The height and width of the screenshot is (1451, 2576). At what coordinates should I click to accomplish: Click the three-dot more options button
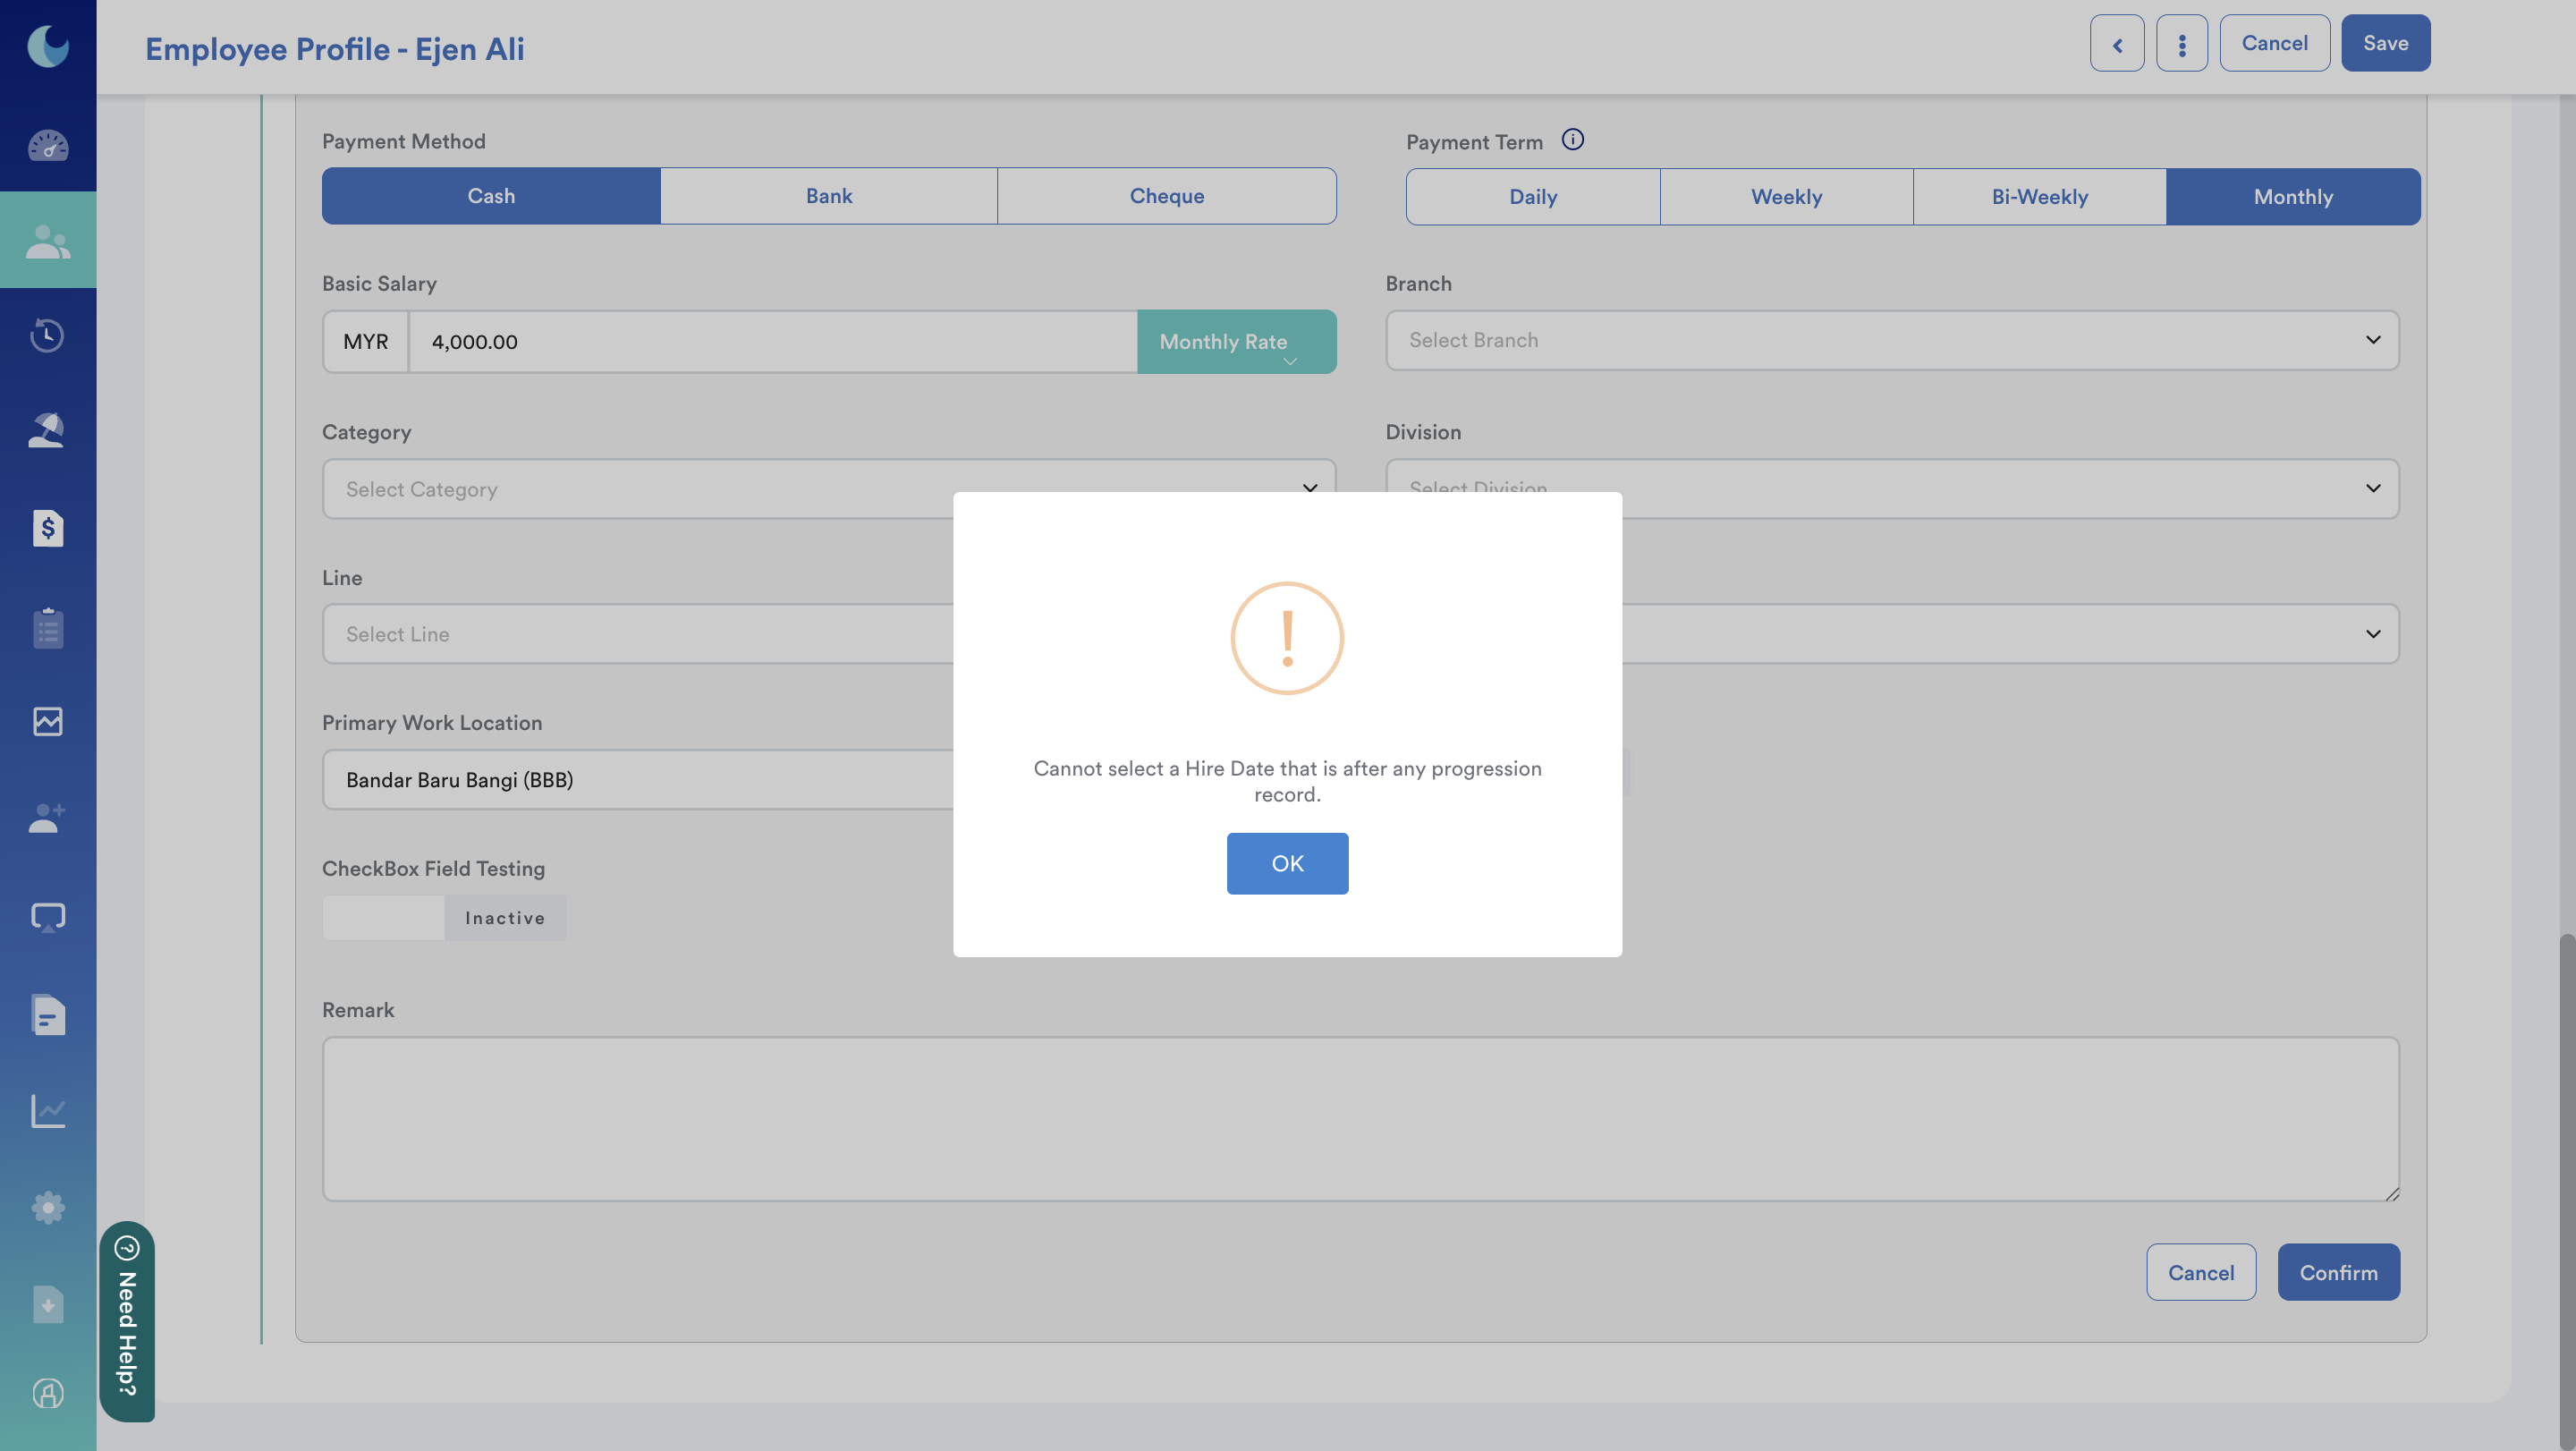click(x=2181, y=44)
